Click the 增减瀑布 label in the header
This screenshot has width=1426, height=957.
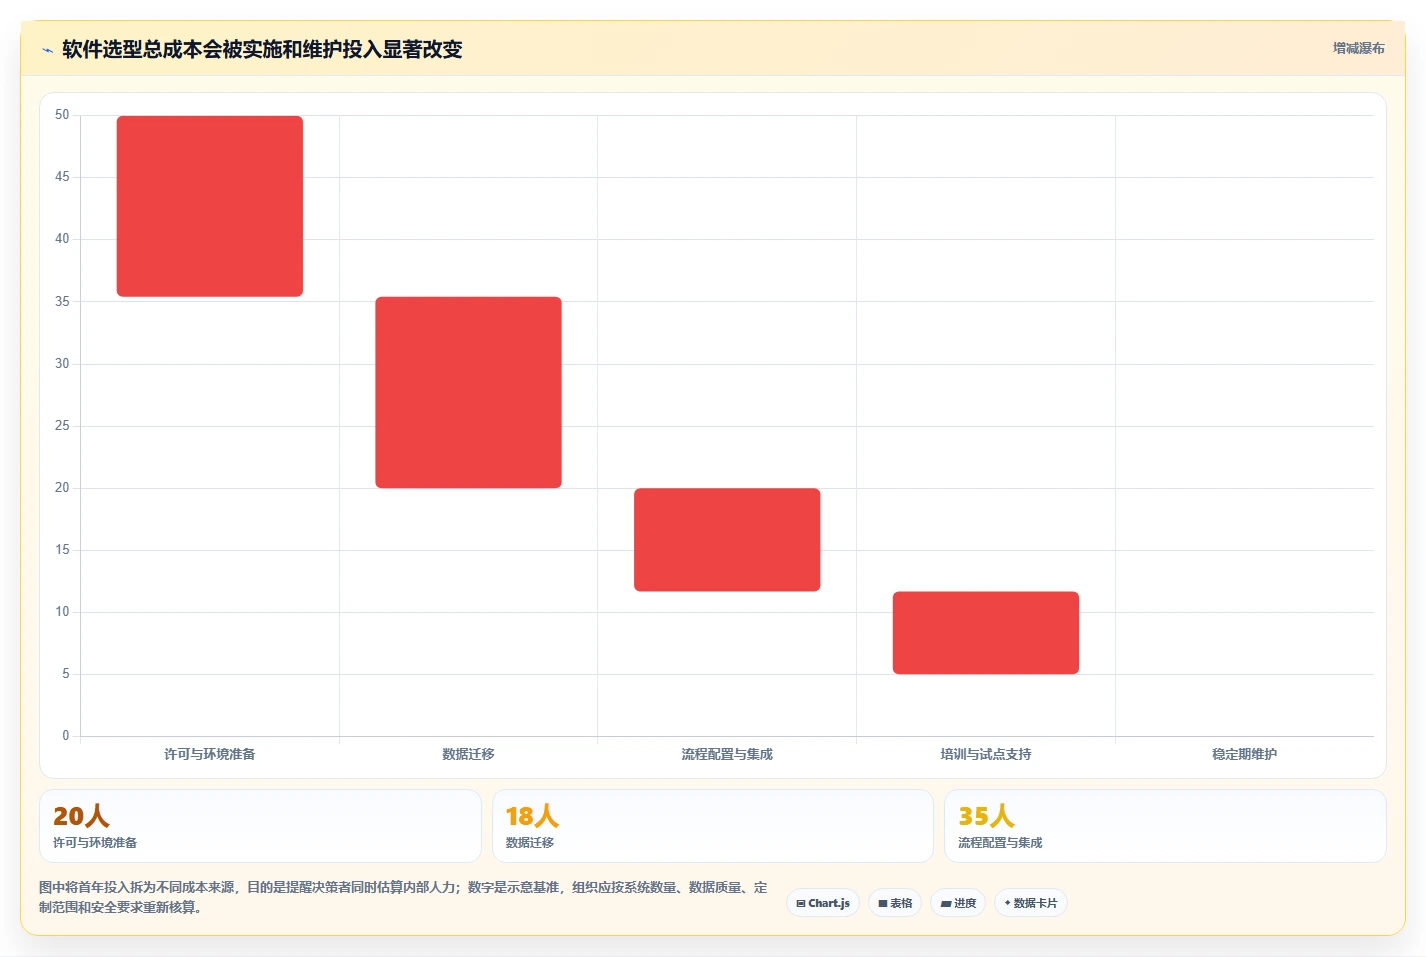(1358, 48)
